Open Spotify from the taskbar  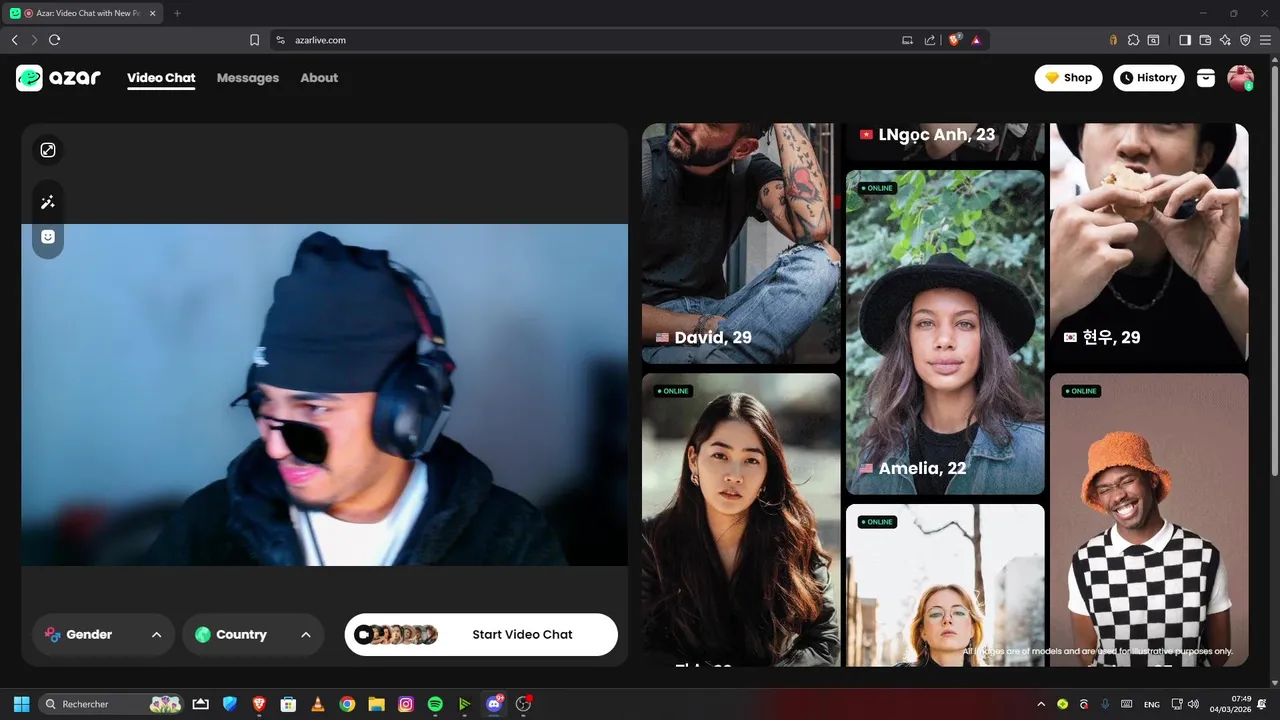[x=435, y=704]
